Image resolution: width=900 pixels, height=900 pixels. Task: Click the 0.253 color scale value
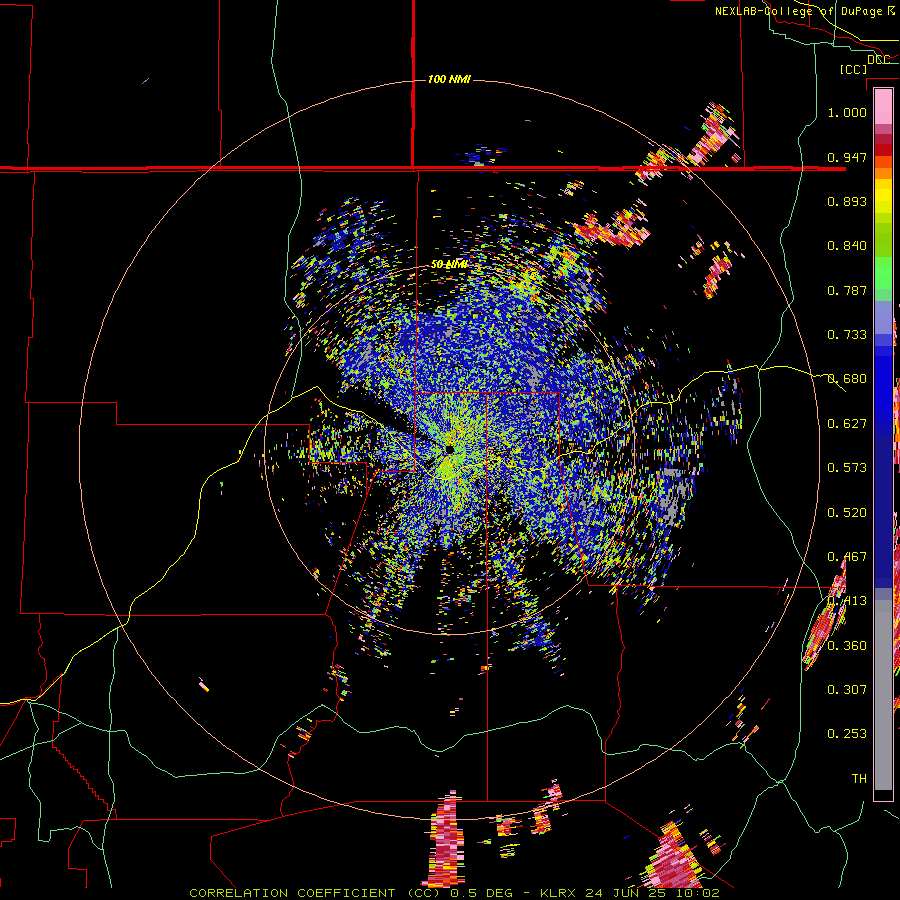coord(847,734)
